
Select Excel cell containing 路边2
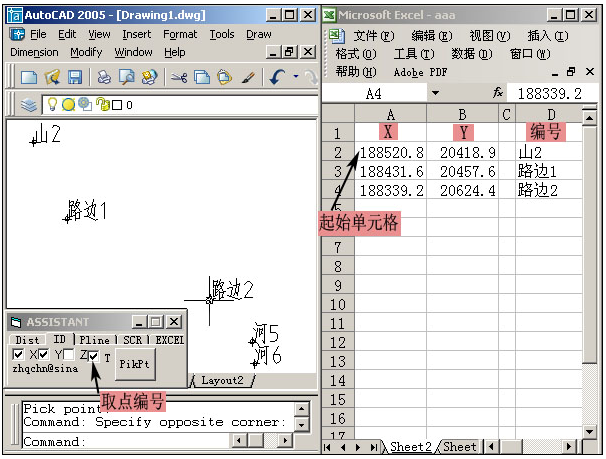click(549, 190)
